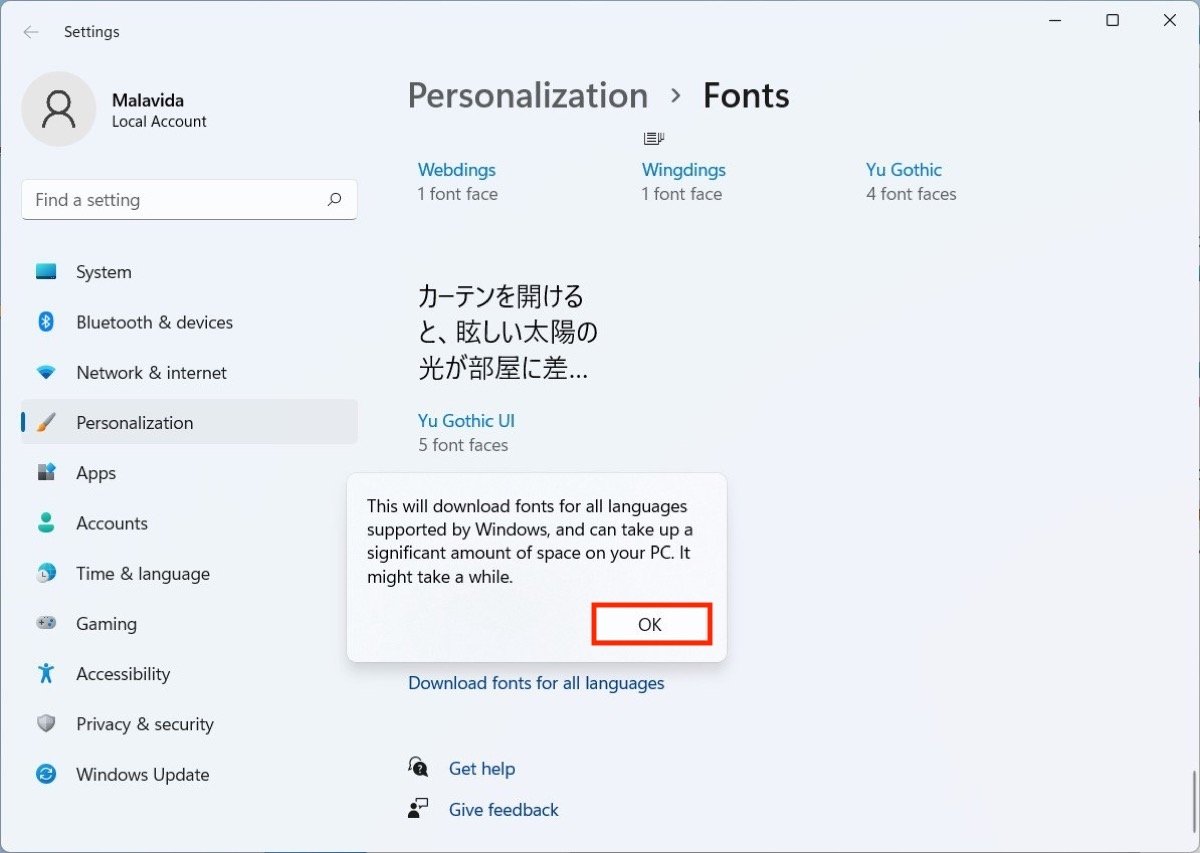This screenshot has height=853, width=1200.
Task: Click the Wingdings font preview glyph
Action: tap(654, 138)
